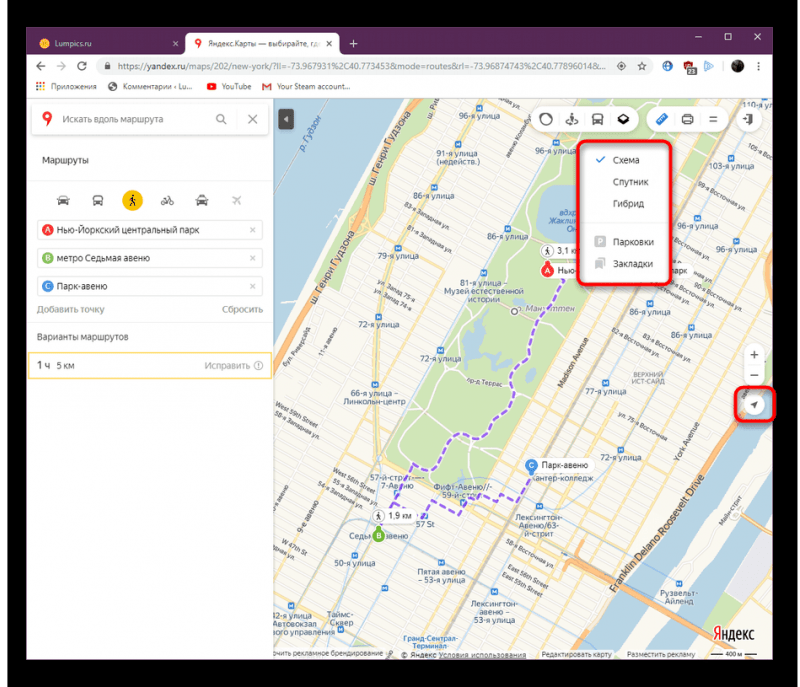Screen dimensions: 800x687
Task: Click marker C Парк-авеню on map
Action: [532, 465]
